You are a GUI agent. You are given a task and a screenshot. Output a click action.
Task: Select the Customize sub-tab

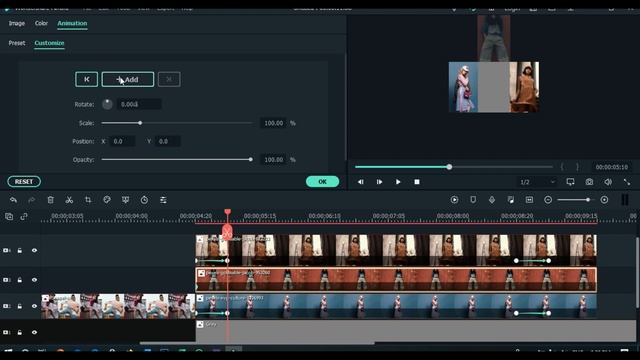coord(49,43)
